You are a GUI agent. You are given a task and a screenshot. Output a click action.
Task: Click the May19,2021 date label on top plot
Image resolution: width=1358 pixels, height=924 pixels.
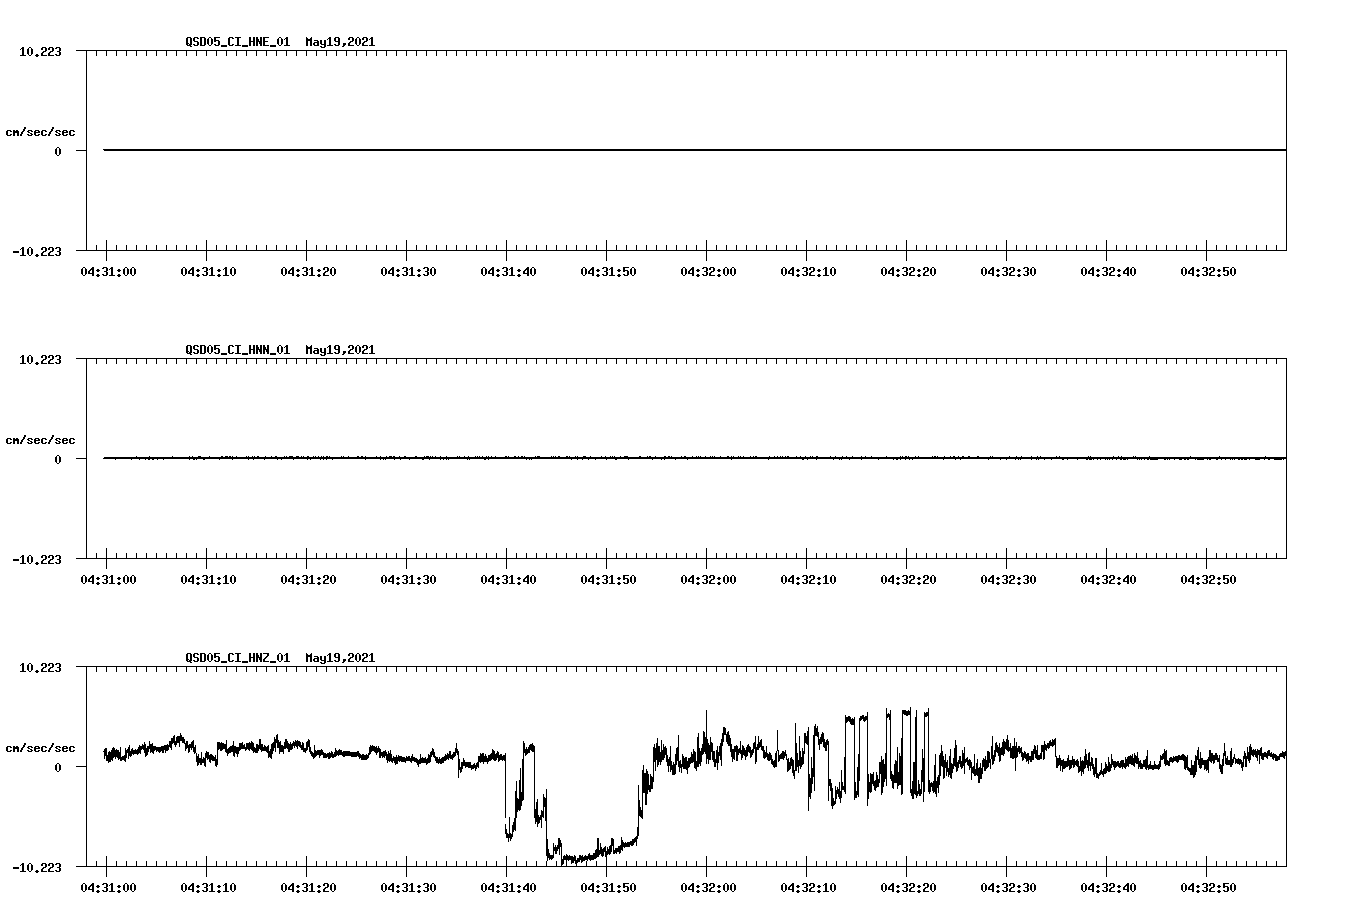340,42
